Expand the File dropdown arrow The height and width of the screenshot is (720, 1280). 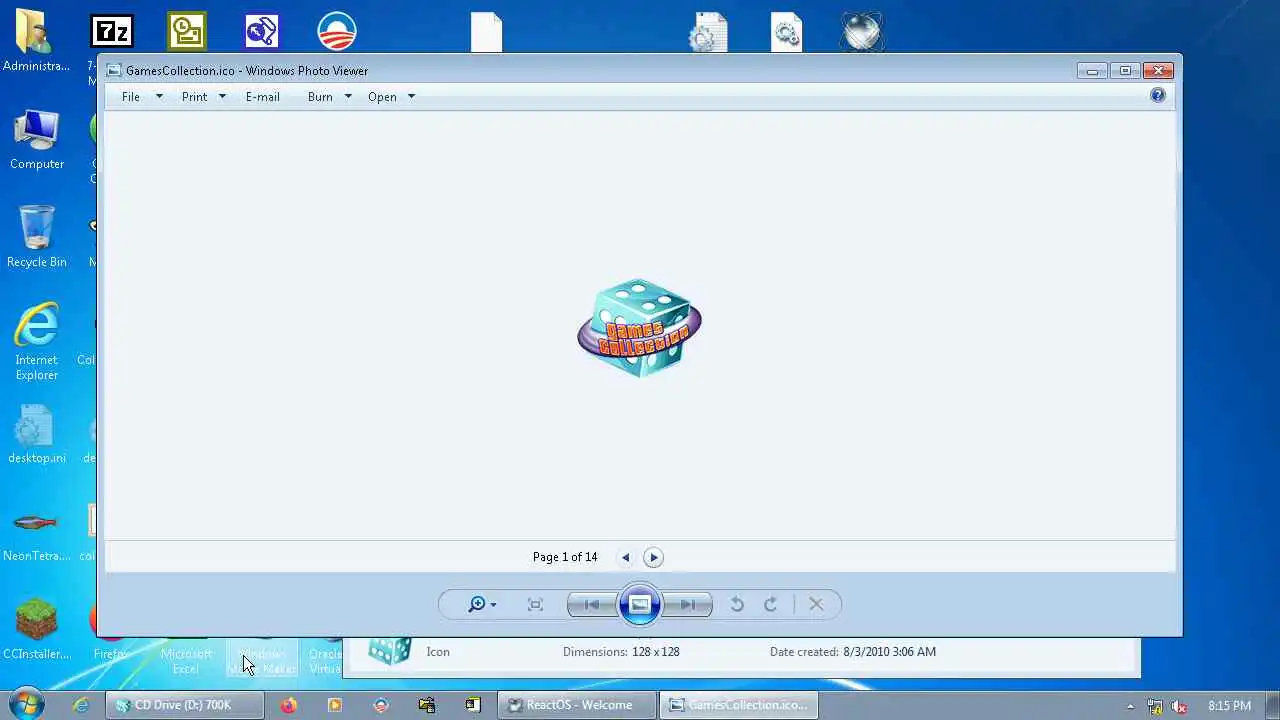[x=159, y=97]
